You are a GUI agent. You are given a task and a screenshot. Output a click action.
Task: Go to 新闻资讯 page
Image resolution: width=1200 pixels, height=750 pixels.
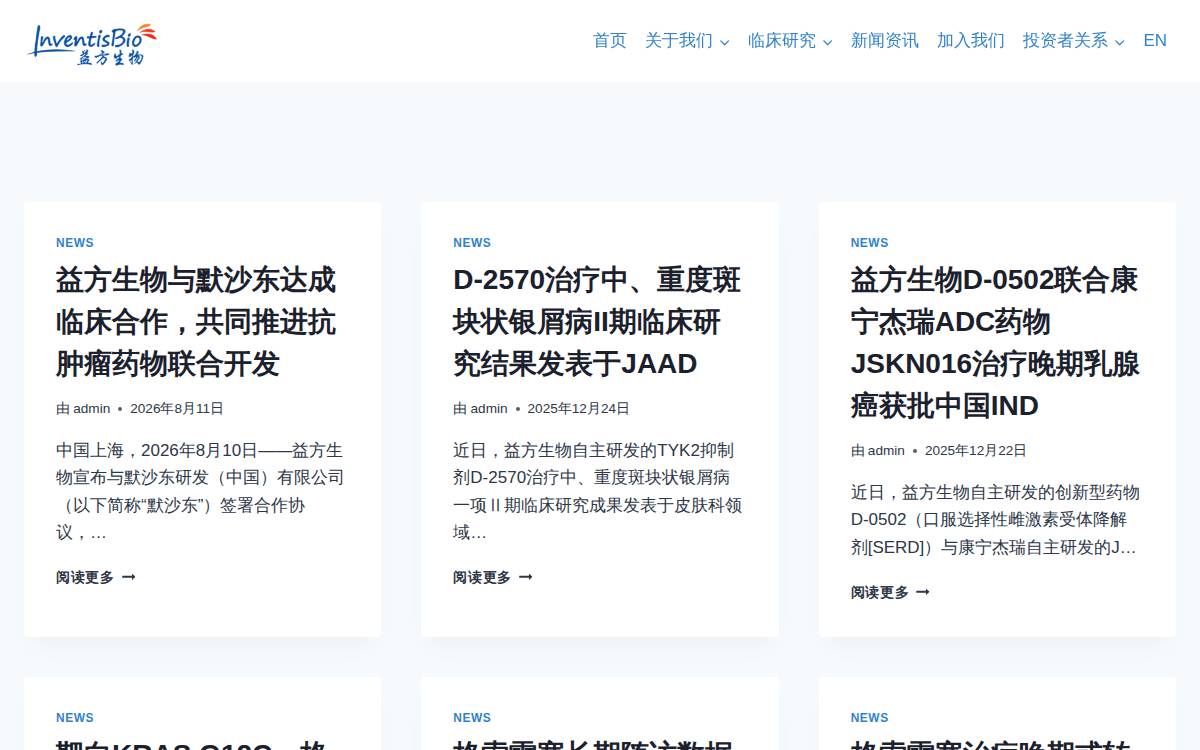click(x=885, y=41)
